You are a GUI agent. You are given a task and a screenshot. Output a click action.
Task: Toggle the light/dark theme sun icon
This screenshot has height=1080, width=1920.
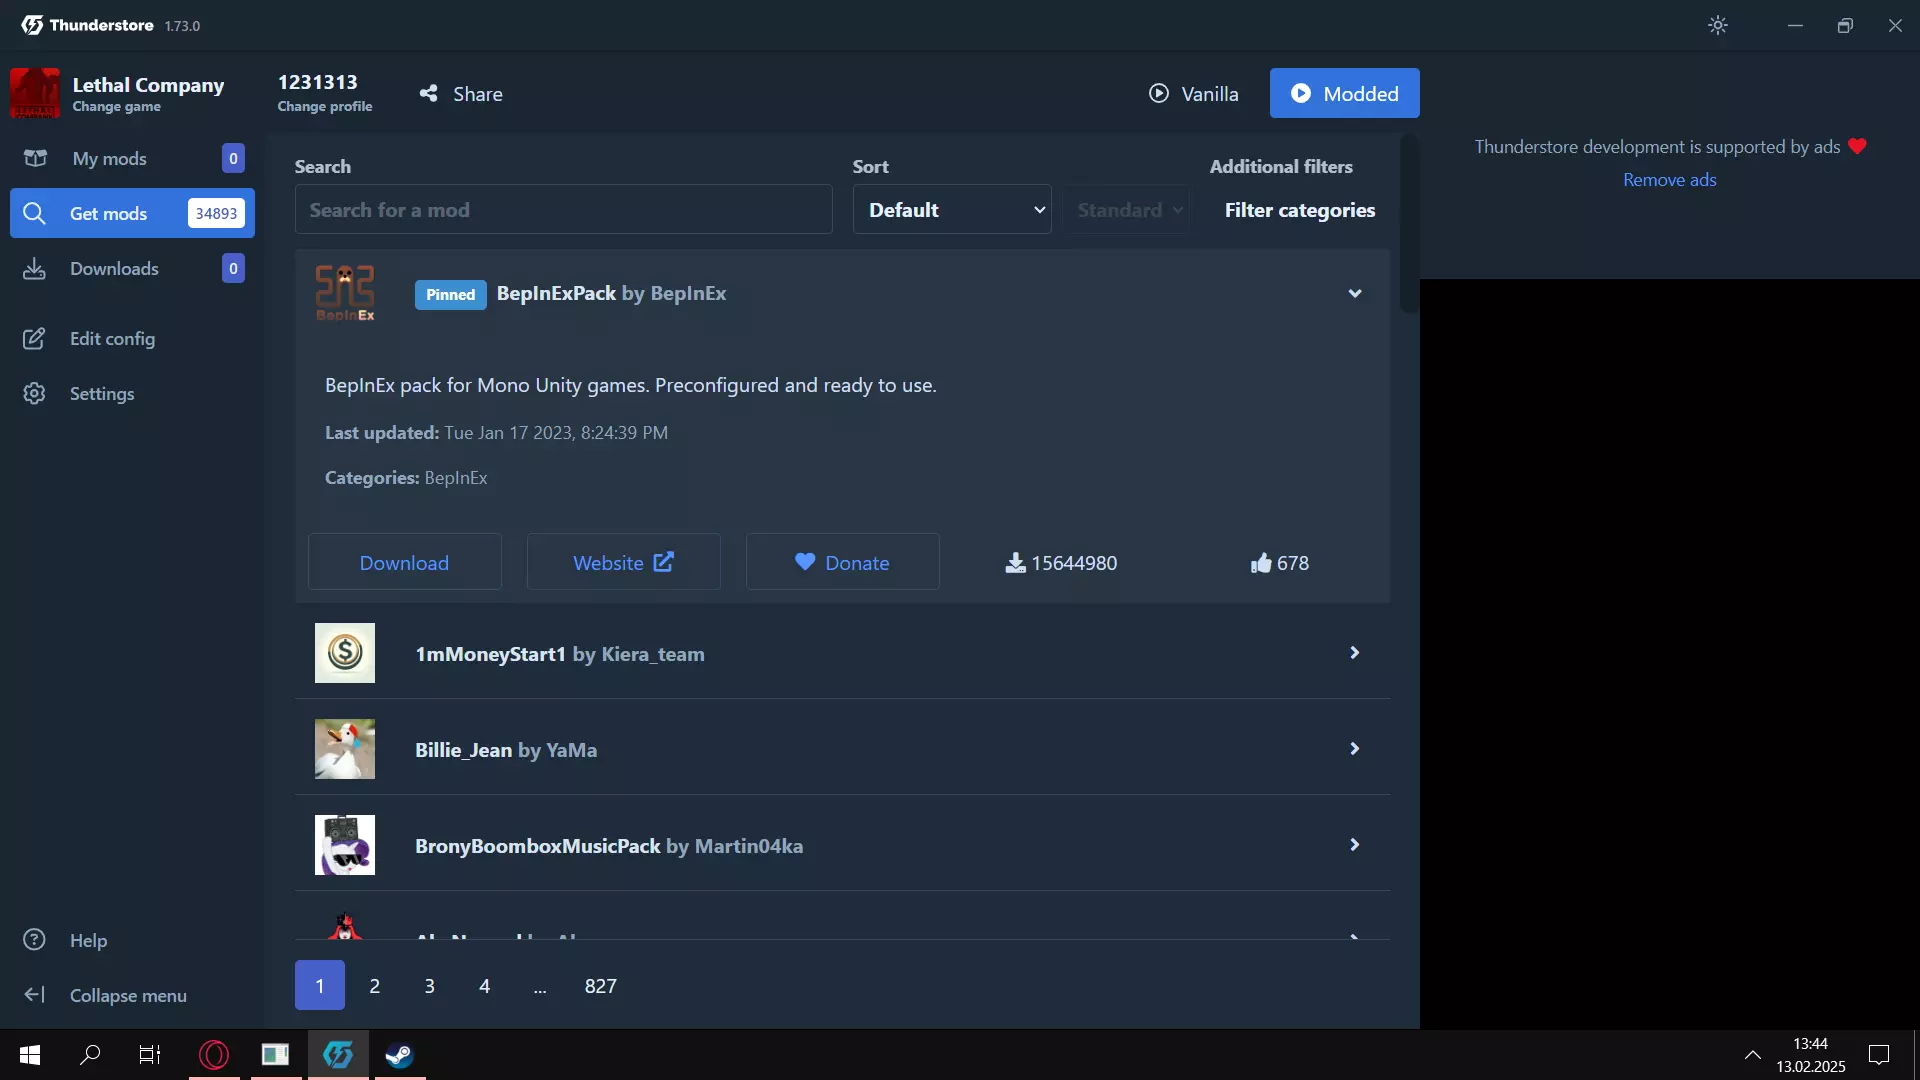(x=1717, y=26)
